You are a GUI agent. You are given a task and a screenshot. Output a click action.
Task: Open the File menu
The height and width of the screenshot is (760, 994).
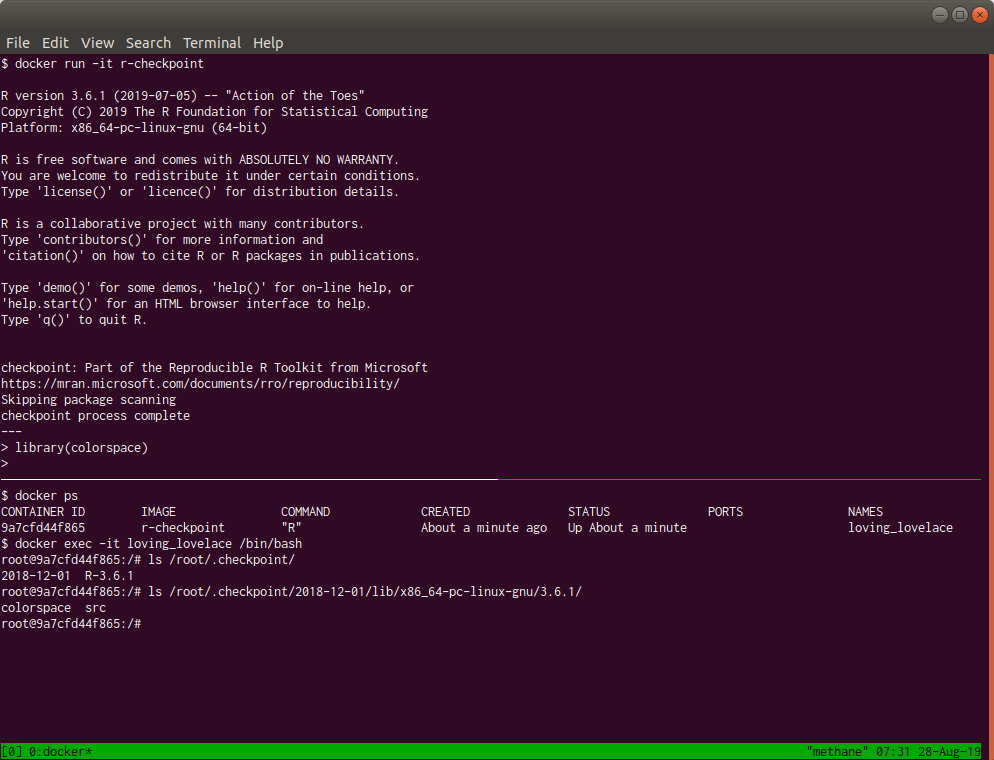[18, 43]
